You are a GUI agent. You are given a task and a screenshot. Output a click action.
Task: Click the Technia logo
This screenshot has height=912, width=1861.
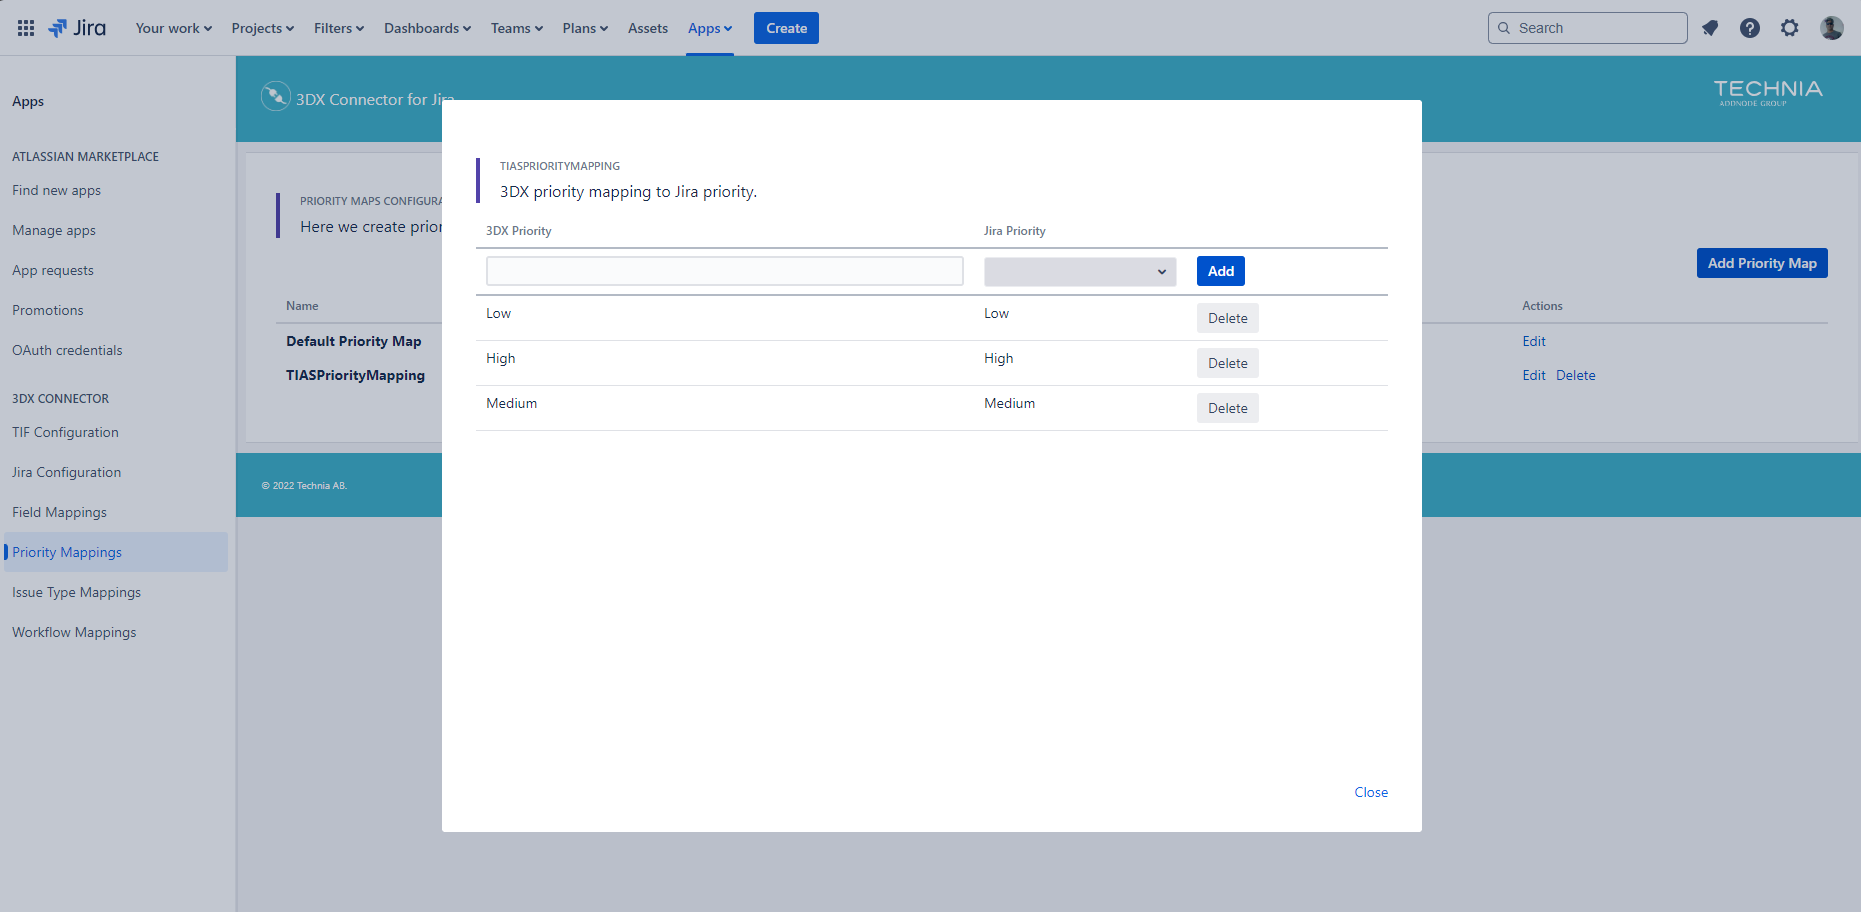click(1767, 92)
